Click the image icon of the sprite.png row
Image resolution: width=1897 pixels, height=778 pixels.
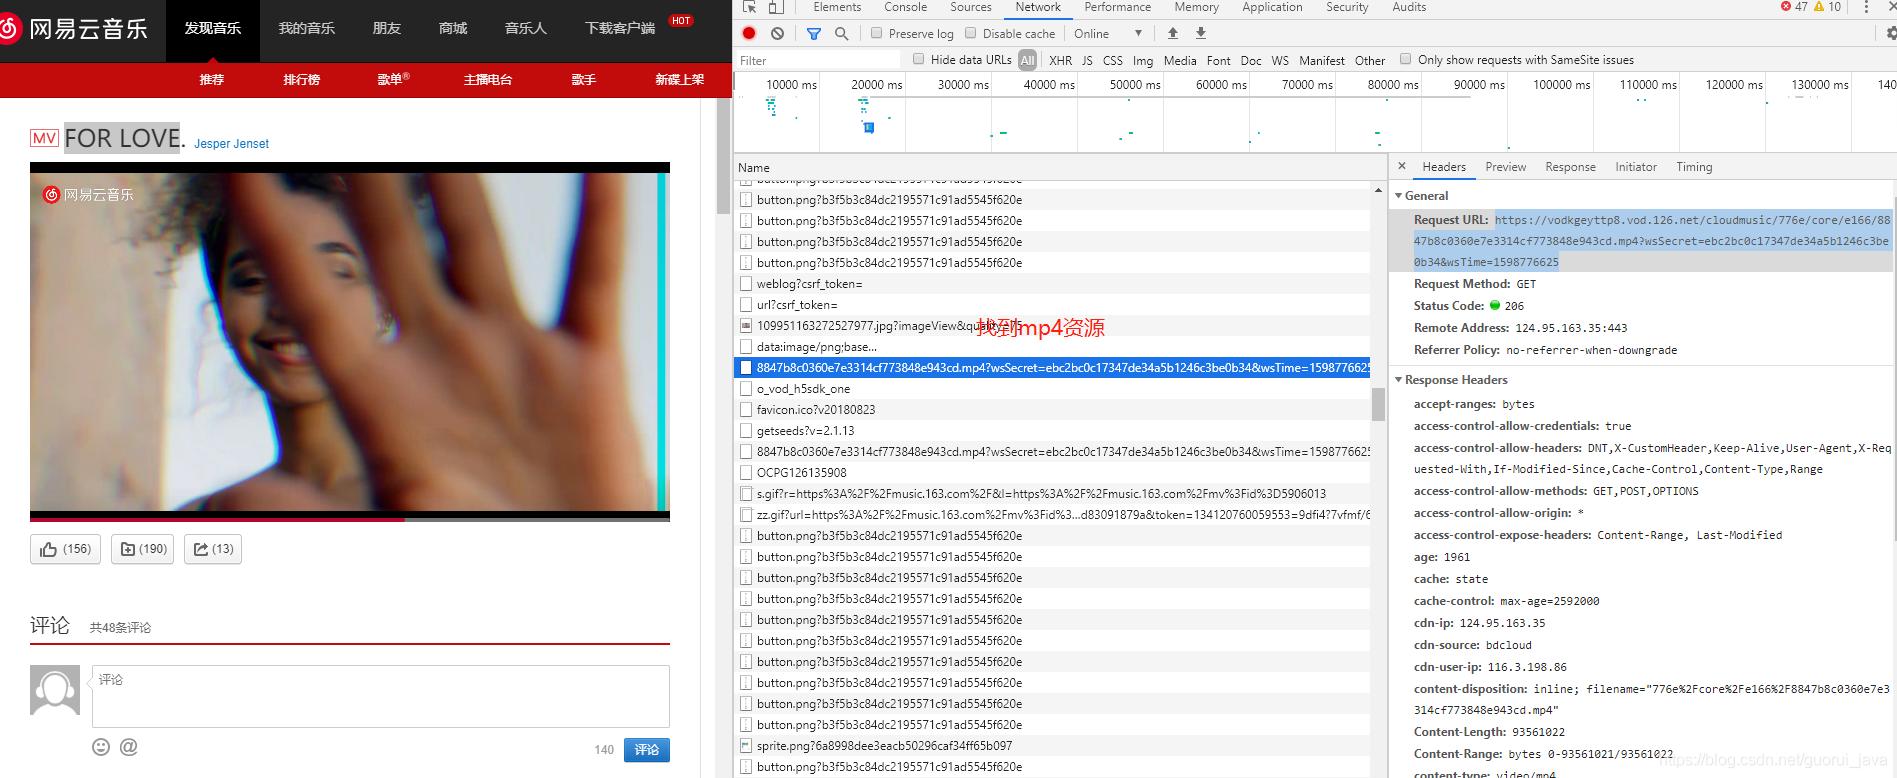pyautogui.click(x=746, y=746)
